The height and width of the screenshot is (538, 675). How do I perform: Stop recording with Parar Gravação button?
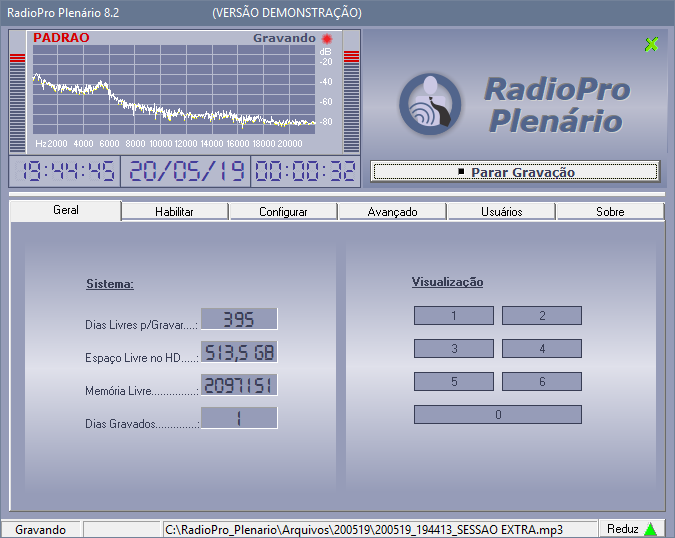point(515,172)
